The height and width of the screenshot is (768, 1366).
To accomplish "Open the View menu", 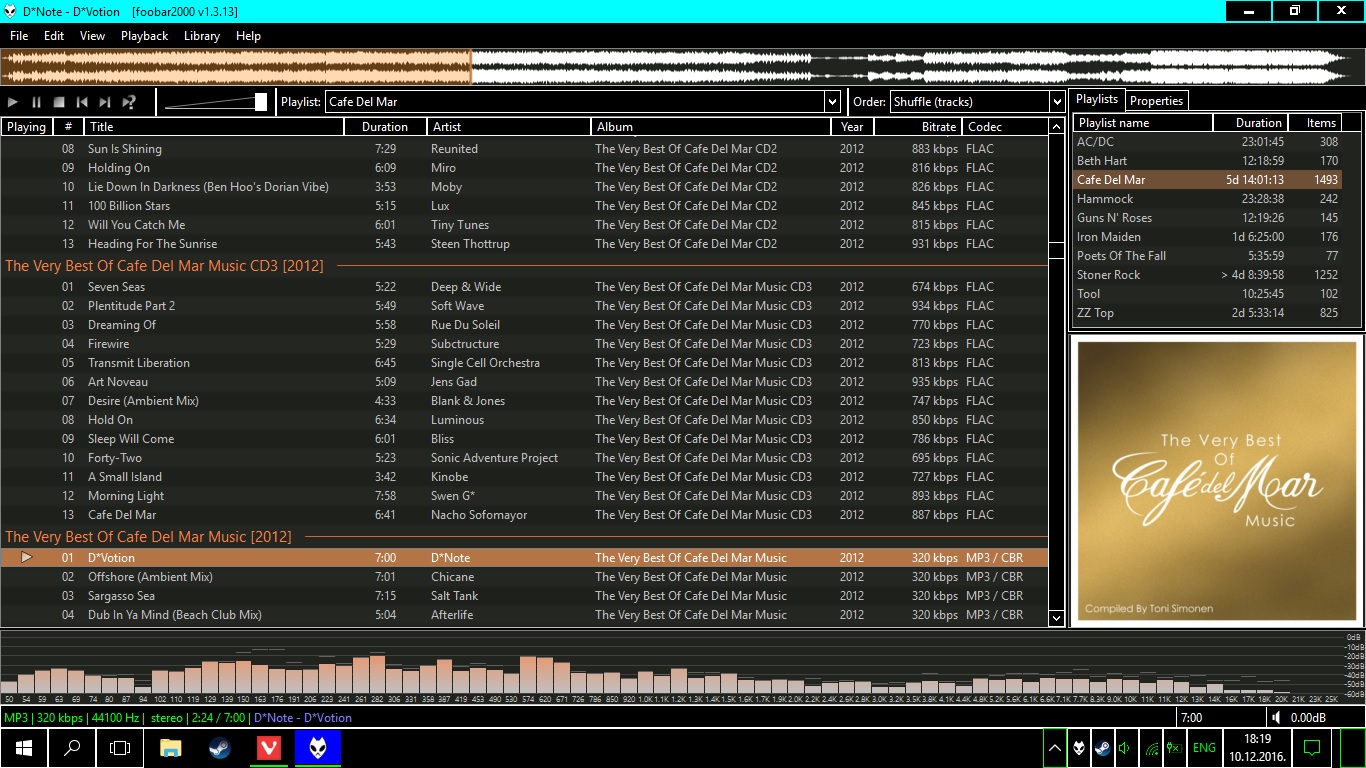I will (92, 35).
